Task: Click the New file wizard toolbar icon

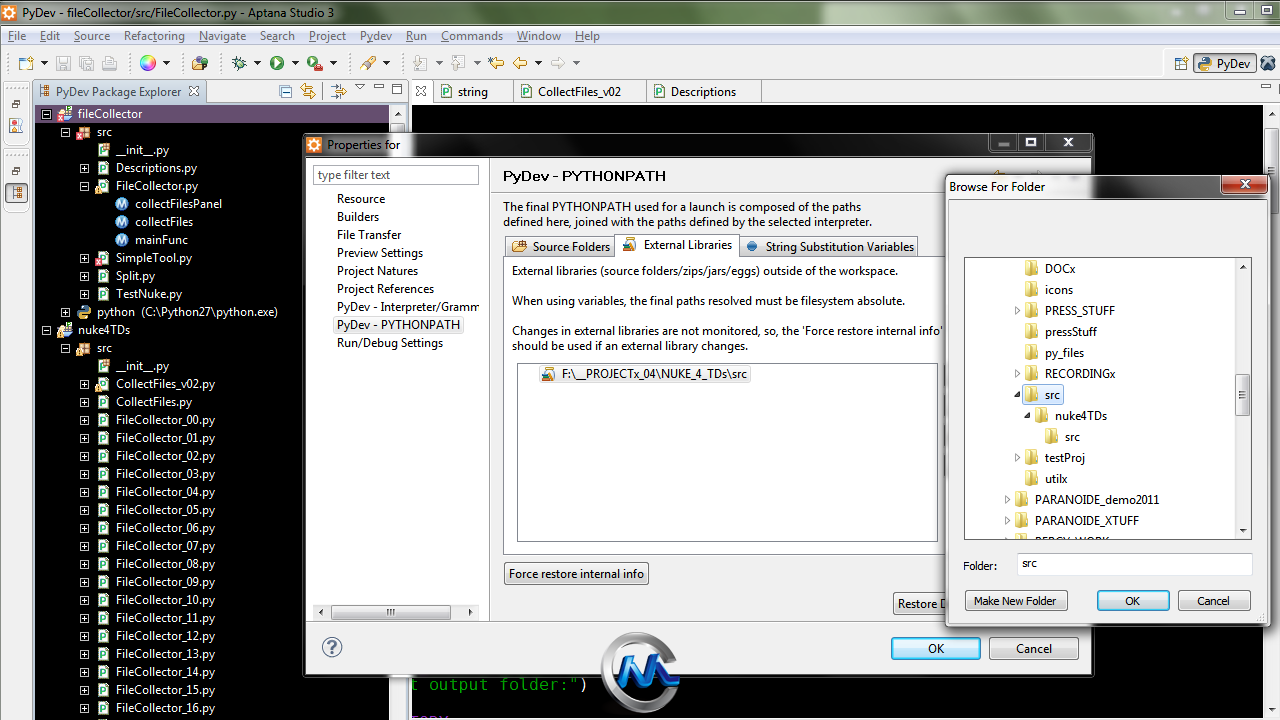Action: (25, 63)
